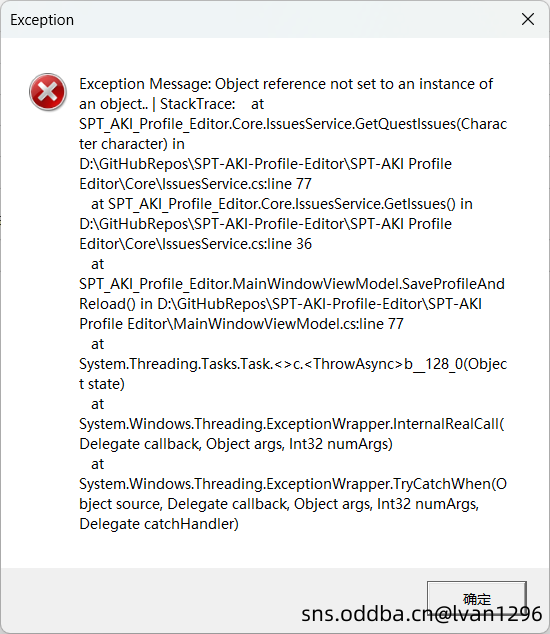Click the GetQuestIssues(Charac stack line
550x634 pixels.
pos(293,124)
